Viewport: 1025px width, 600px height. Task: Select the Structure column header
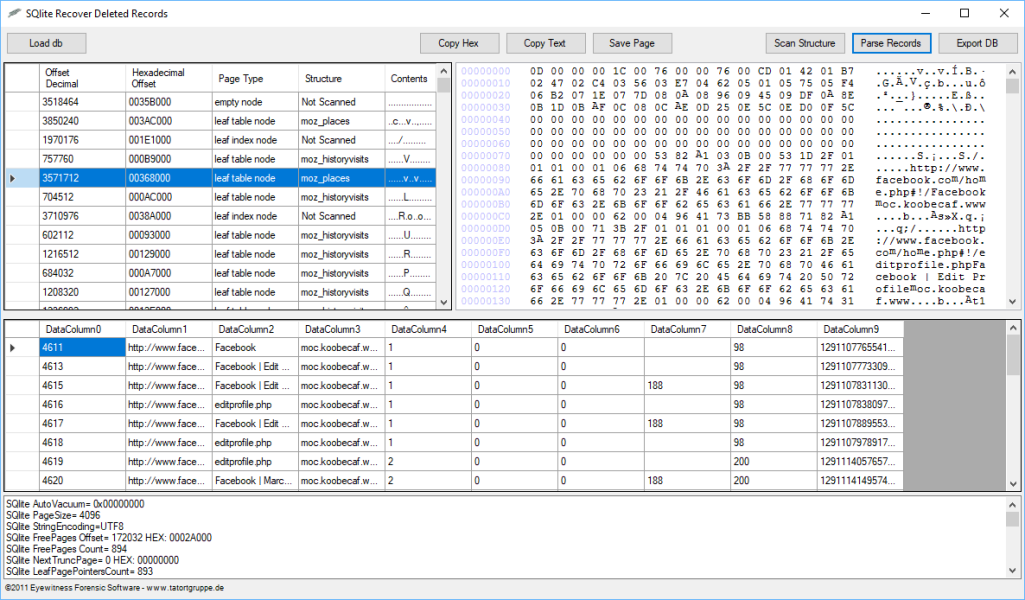click(x=340, y=78)
